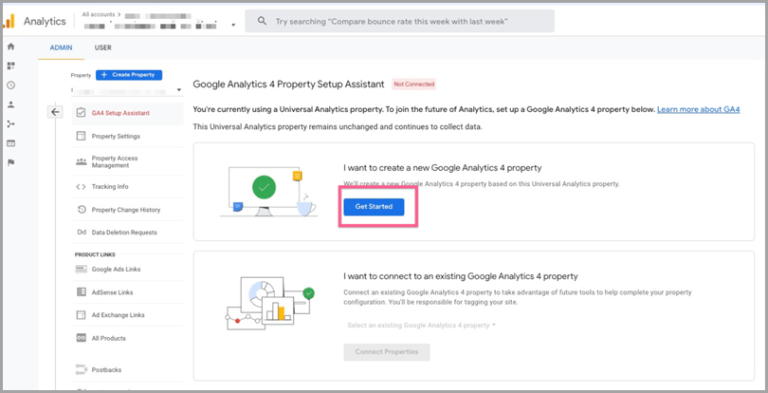Screen dimensions: 768x393
Task: Click the back arrow beside property column
Action: click(x=55, y=112)
